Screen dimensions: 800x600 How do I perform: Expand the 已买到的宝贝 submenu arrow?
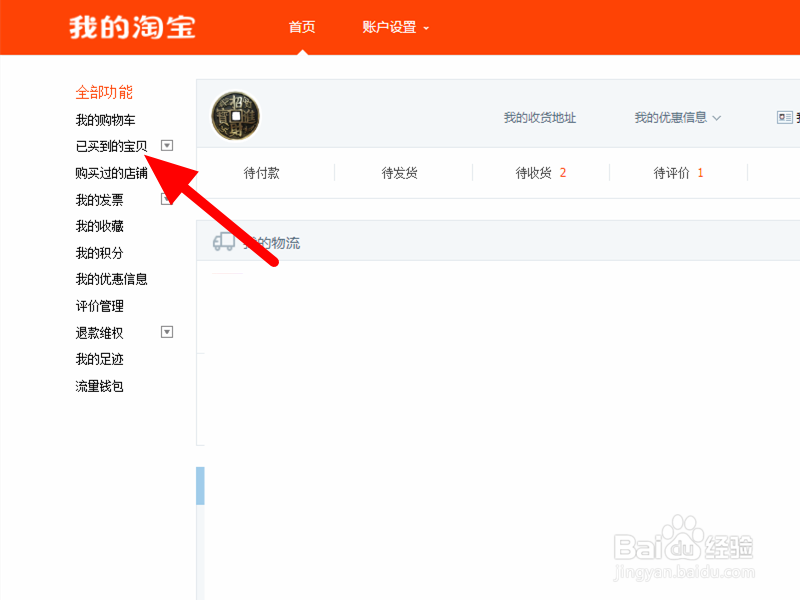click(x=167, y=146)
